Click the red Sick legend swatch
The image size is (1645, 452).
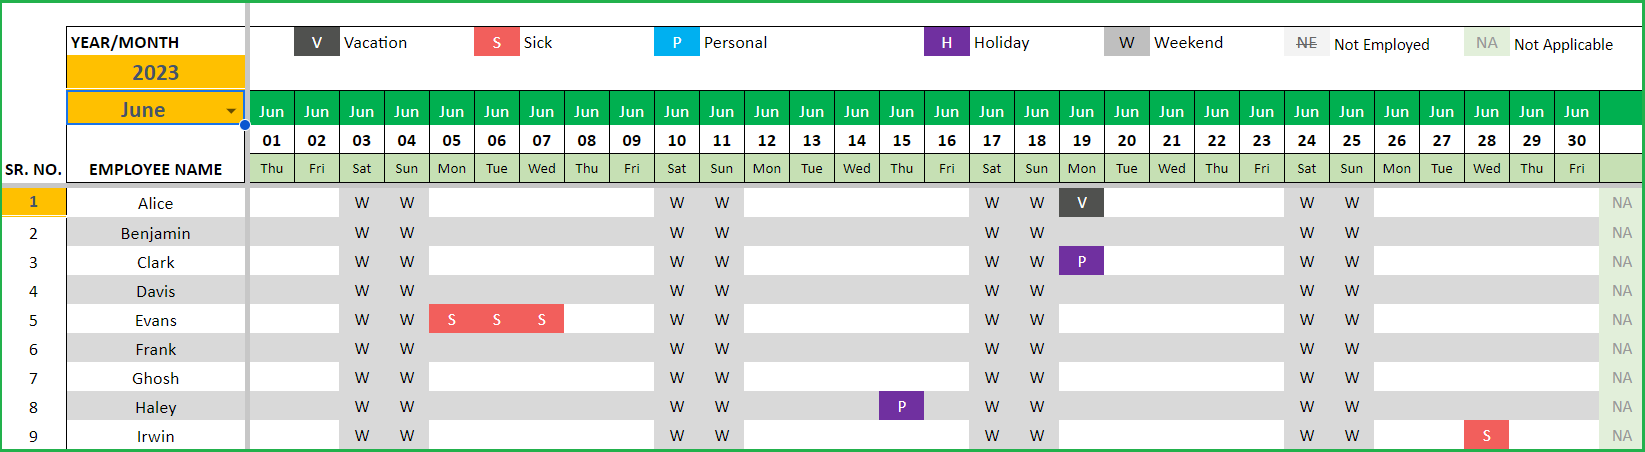pos(497,42)
